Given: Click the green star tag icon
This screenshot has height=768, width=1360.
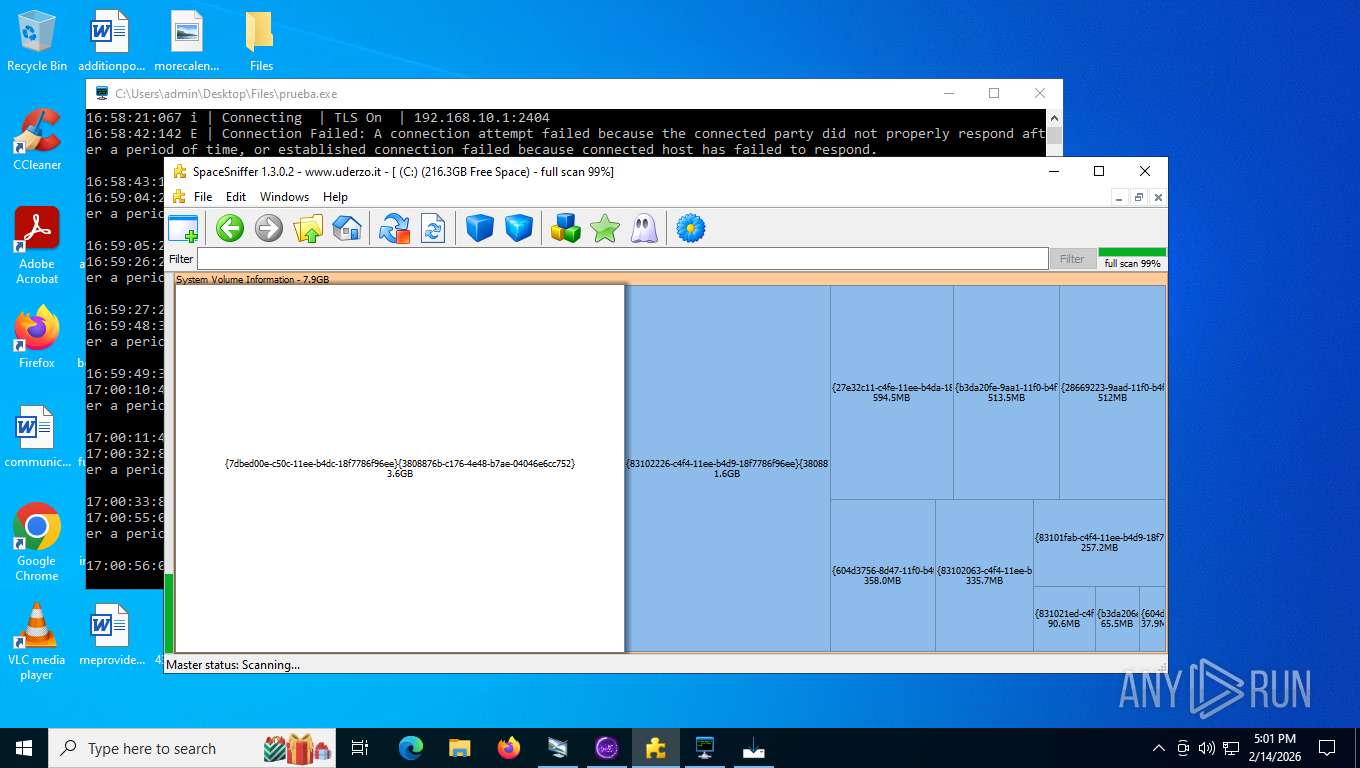Looking at the screenshot, I should coord(605,228).
